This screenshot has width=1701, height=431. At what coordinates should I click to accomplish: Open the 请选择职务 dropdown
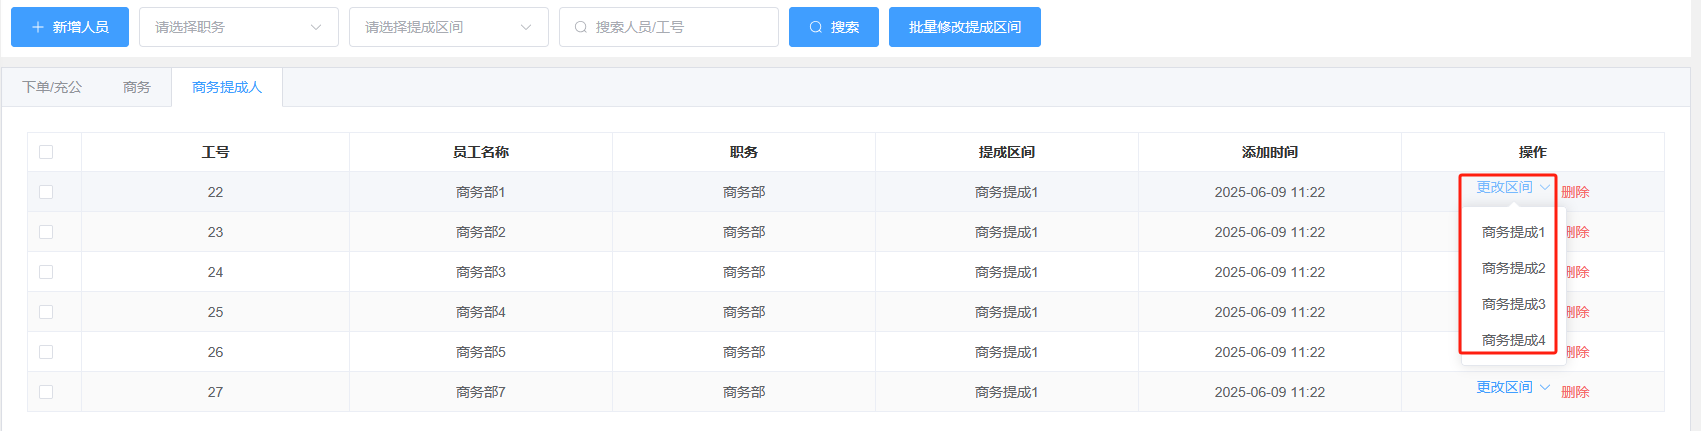[238, 27]
